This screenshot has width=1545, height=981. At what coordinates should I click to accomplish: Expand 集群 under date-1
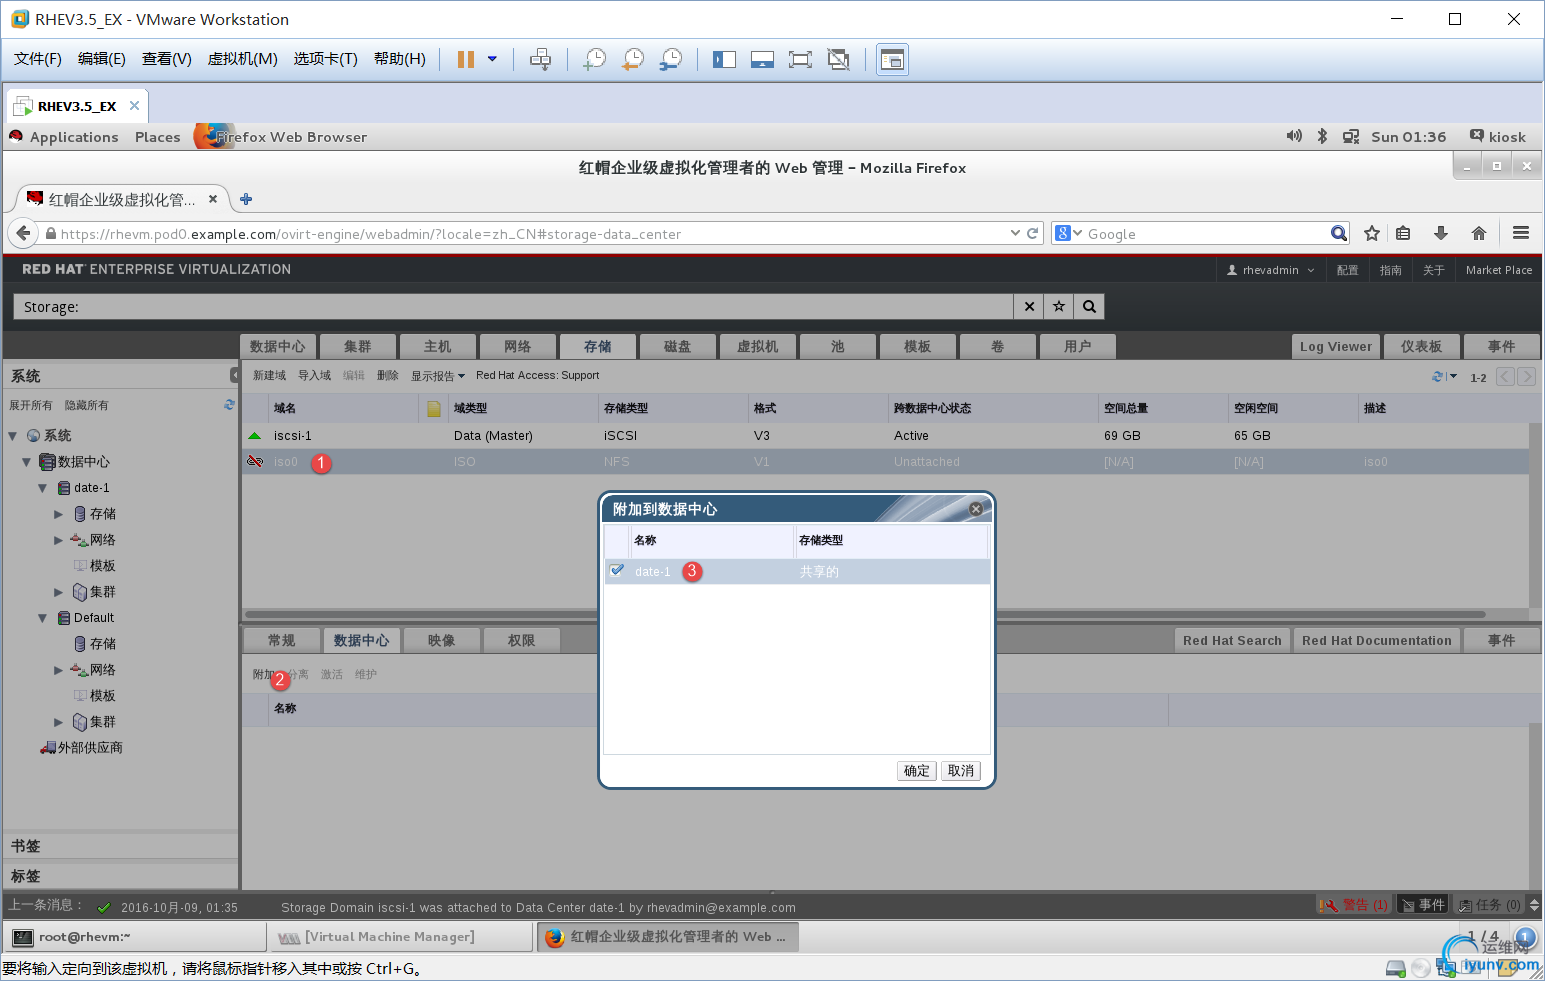click(58, 592)
